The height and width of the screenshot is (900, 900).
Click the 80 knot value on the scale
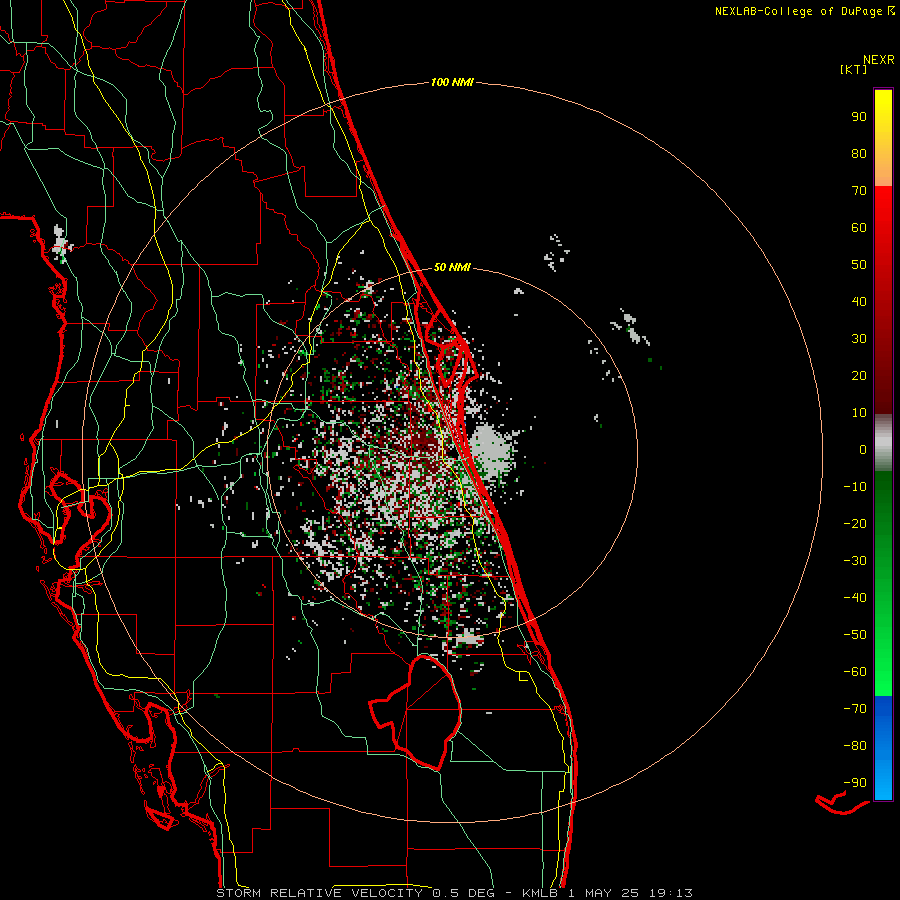pyautogui.click(x=859, y=153)
